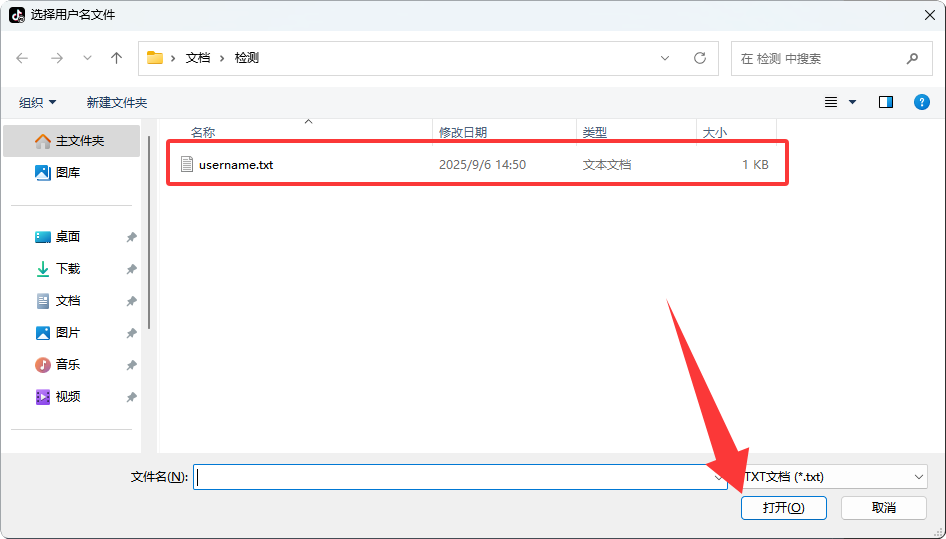Select the username.txt file
This screenshot has height=539, width=946.
236,165
